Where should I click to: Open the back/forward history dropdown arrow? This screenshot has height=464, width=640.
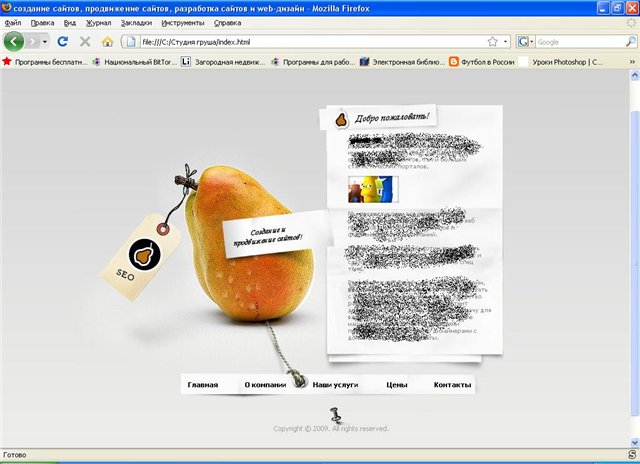(45, 42)
